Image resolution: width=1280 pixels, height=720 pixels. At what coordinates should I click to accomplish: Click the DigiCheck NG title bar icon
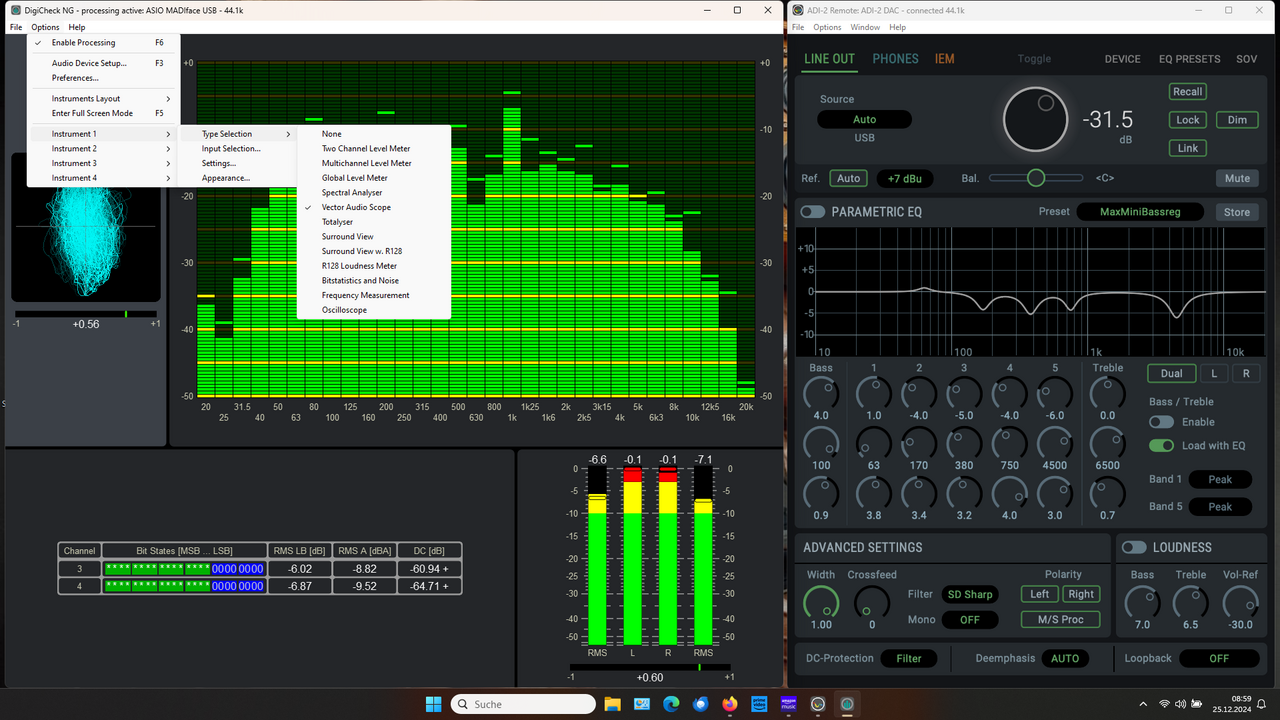point(15,10)
